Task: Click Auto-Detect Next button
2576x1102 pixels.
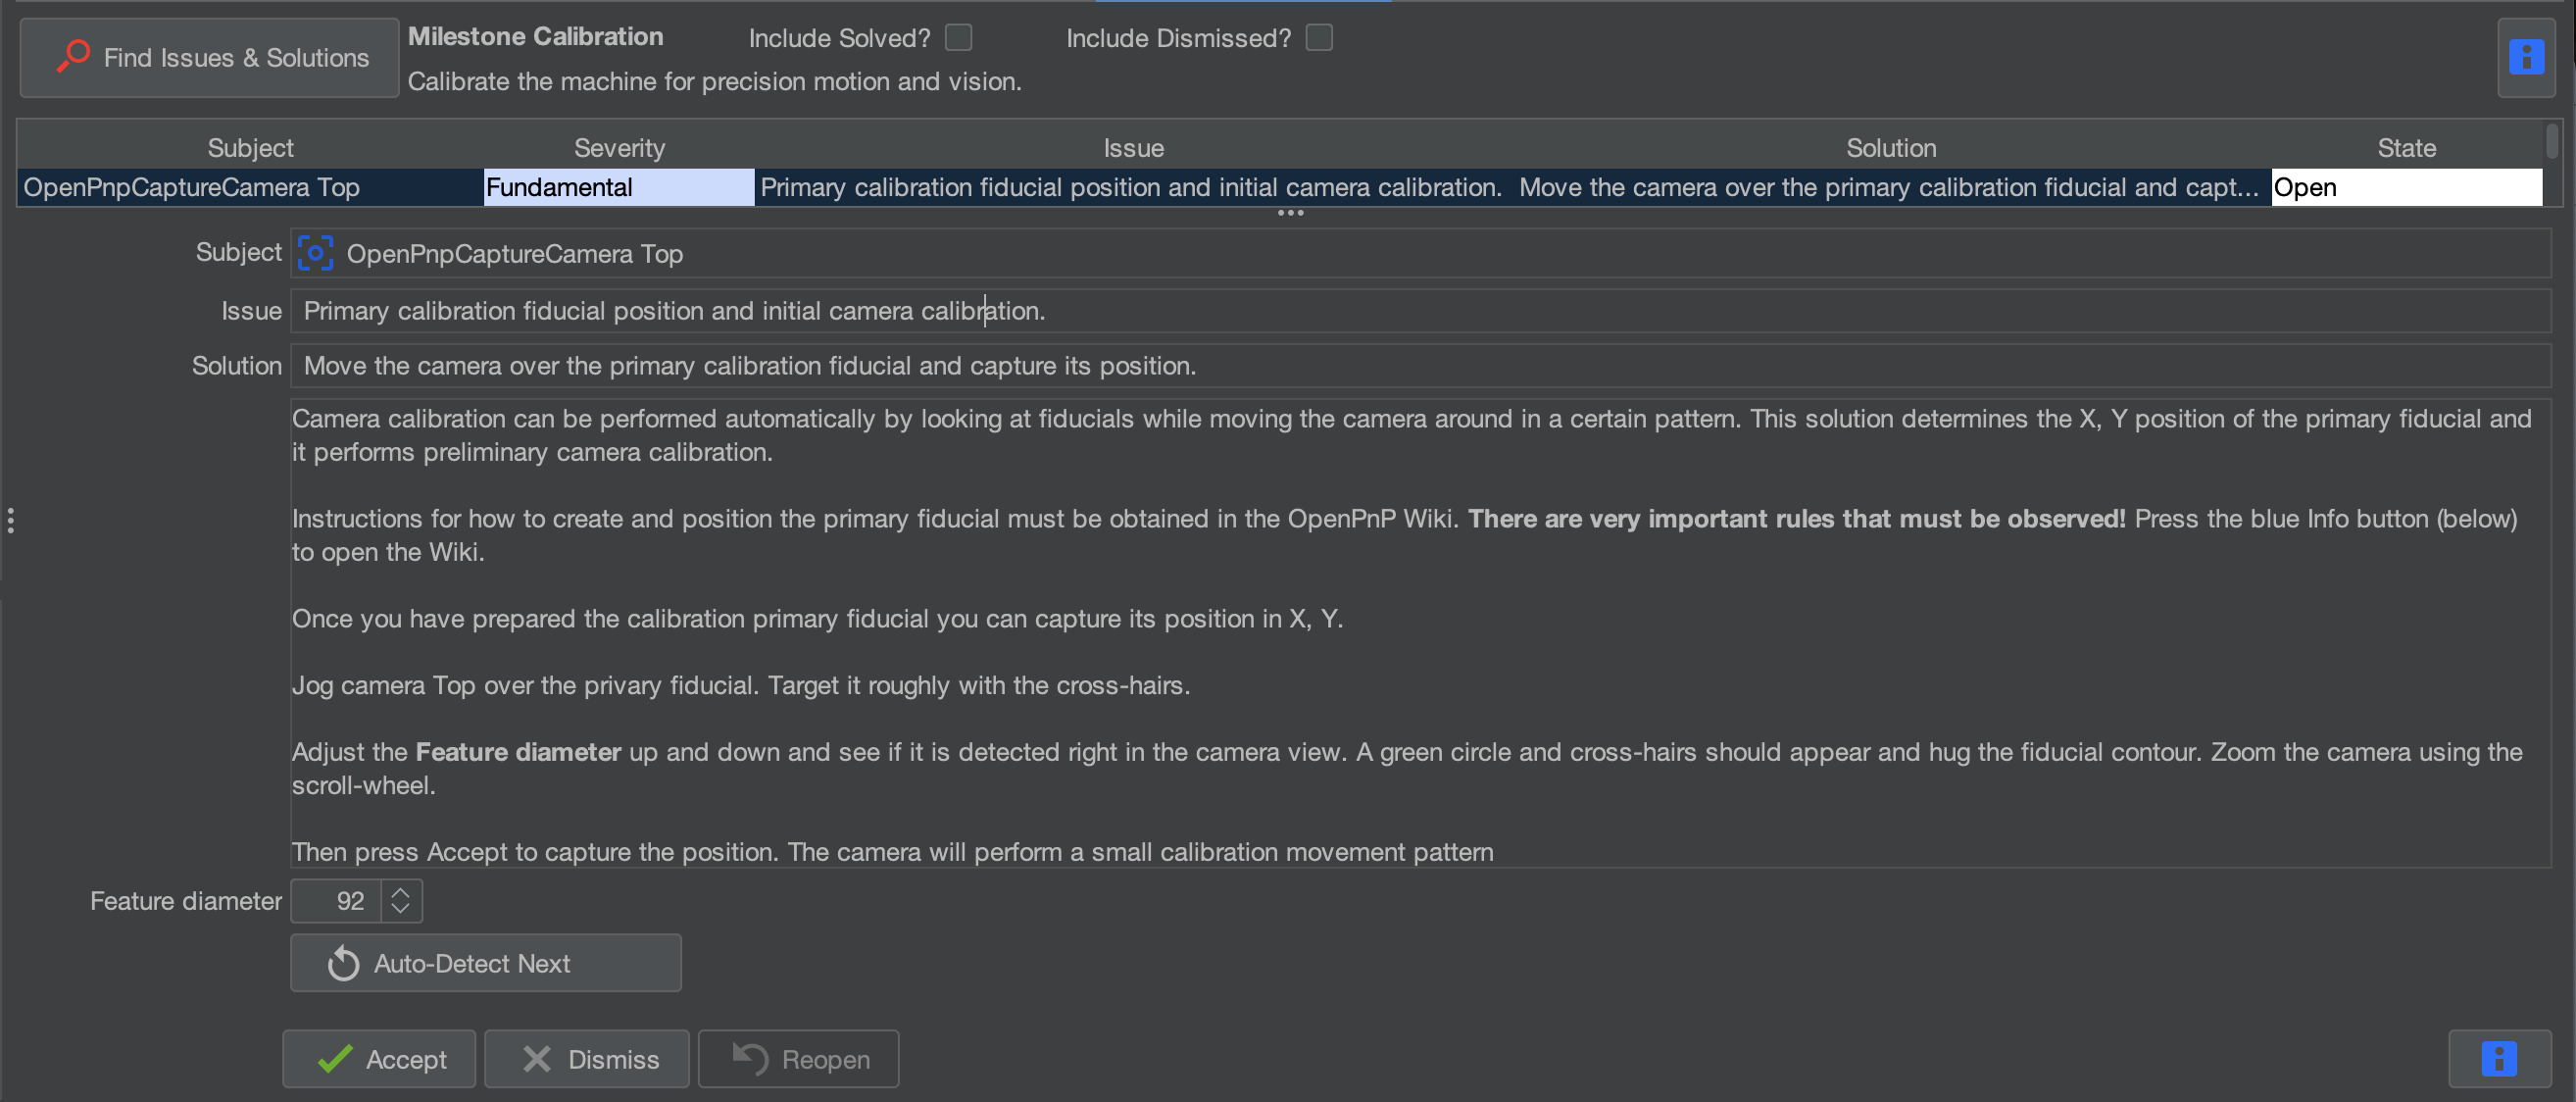Action: [486, 963]
